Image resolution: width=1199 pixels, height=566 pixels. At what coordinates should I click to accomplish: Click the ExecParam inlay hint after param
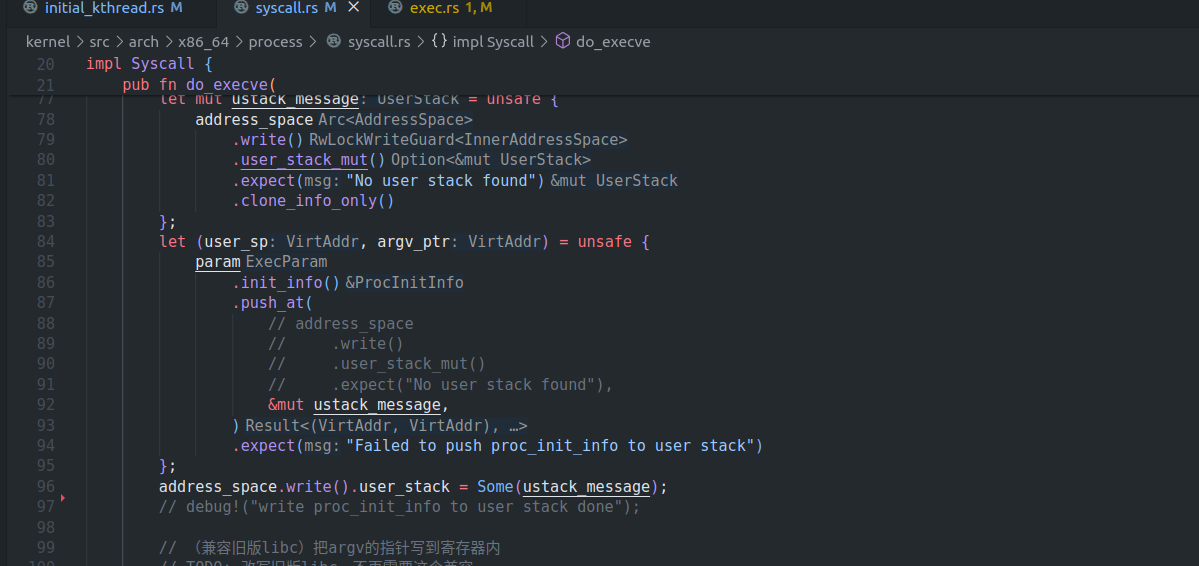[286, 262]
